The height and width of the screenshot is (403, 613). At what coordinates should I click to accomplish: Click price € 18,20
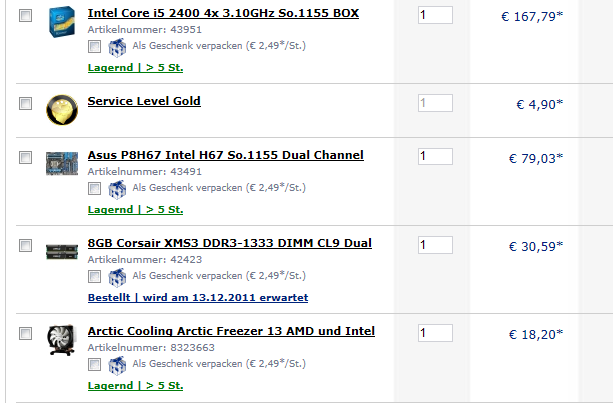536,334
